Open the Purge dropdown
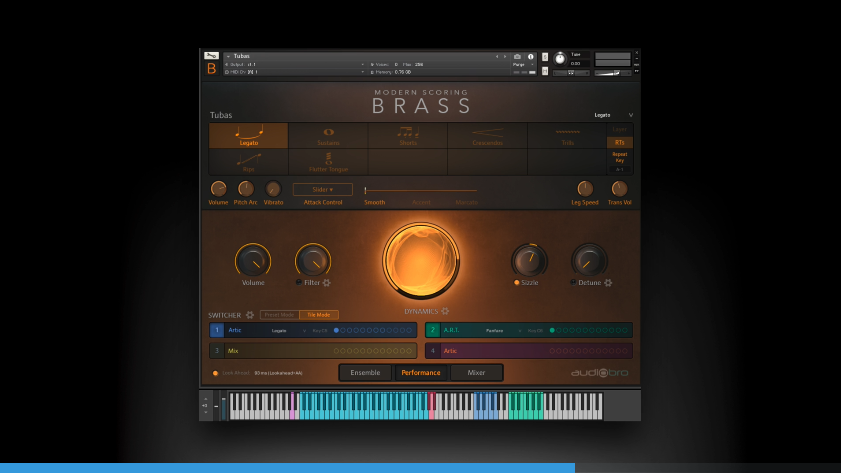The image size is (841, 473). pos(523,64)
